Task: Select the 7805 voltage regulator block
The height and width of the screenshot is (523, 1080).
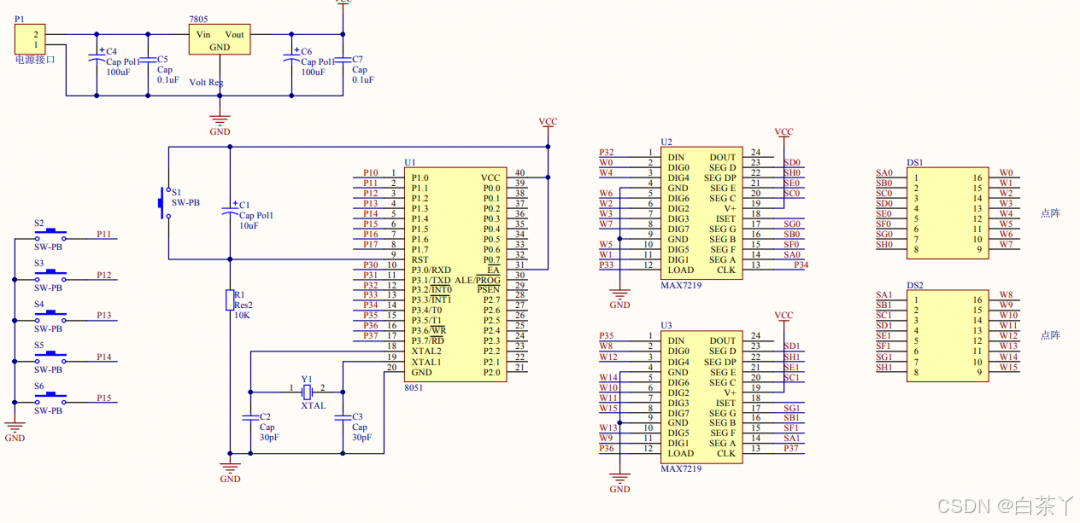Action: 220,39
